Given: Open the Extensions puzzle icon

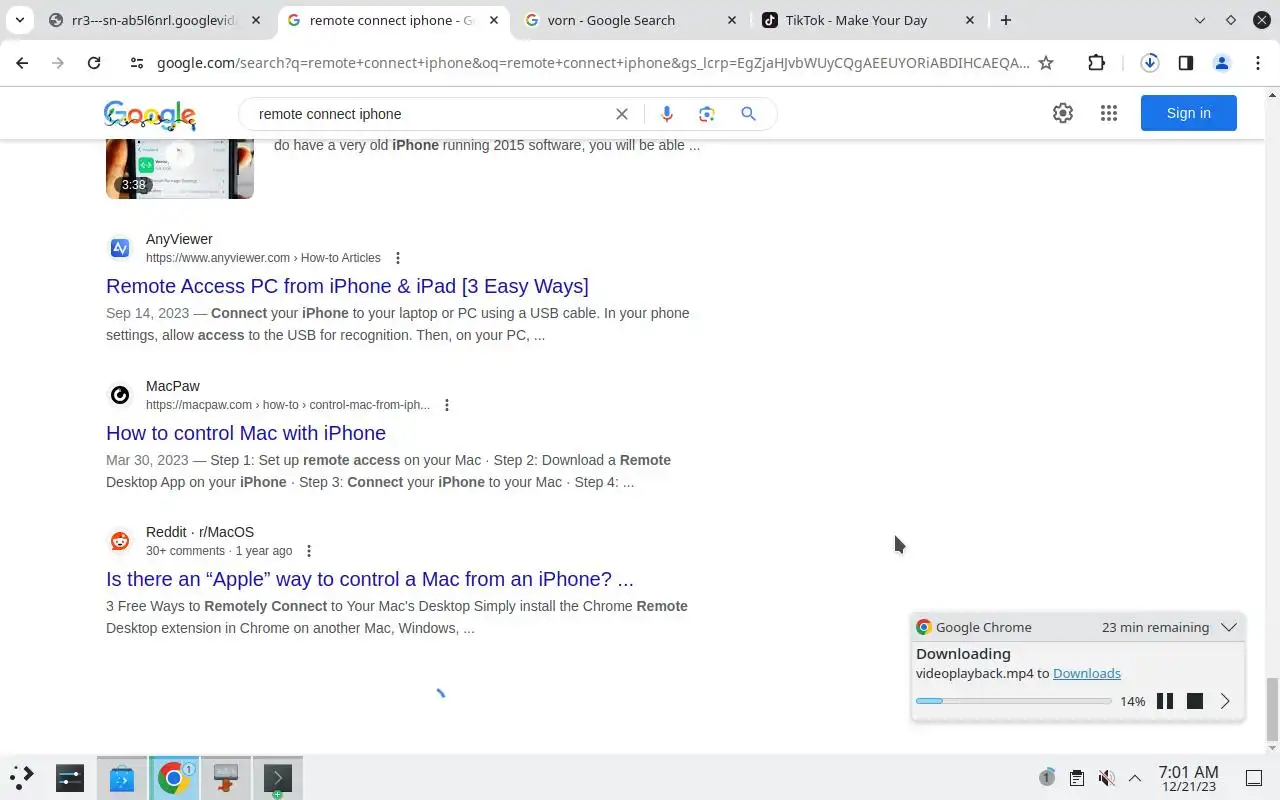Looking at the screenshot, I should pos(1097,63).
